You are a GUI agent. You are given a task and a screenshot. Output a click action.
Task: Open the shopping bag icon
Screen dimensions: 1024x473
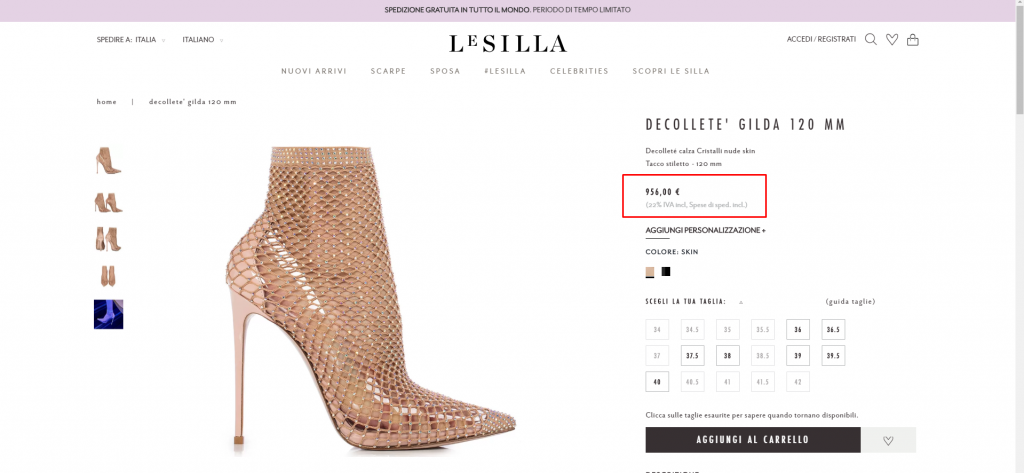[x=912, y=40]
